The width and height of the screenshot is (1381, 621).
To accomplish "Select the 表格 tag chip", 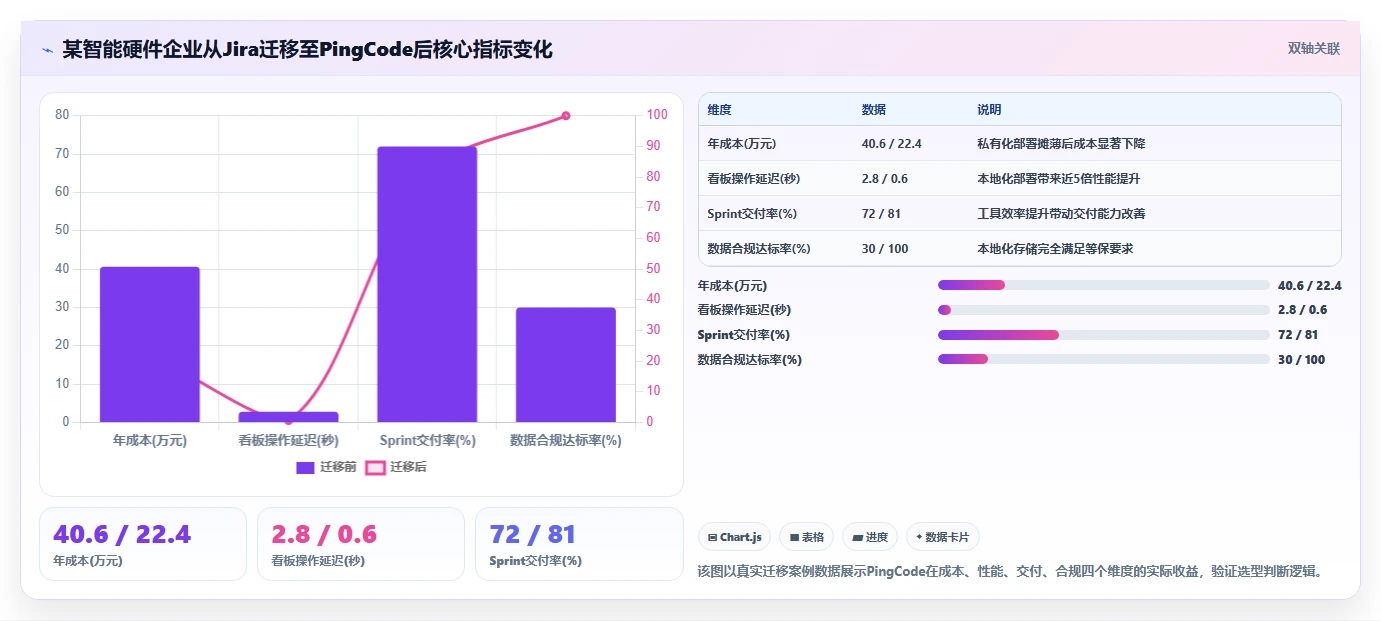I will [x=806, y=537].
